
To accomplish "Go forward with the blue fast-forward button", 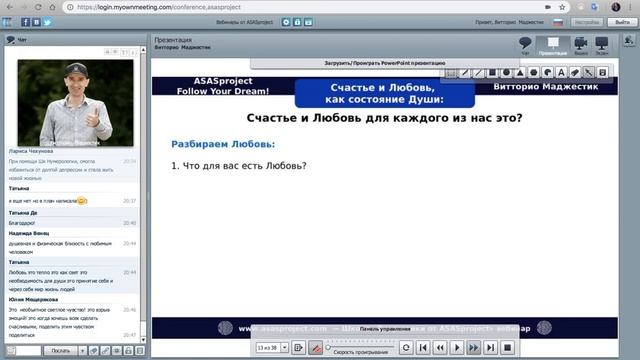I will click(473, 348).
